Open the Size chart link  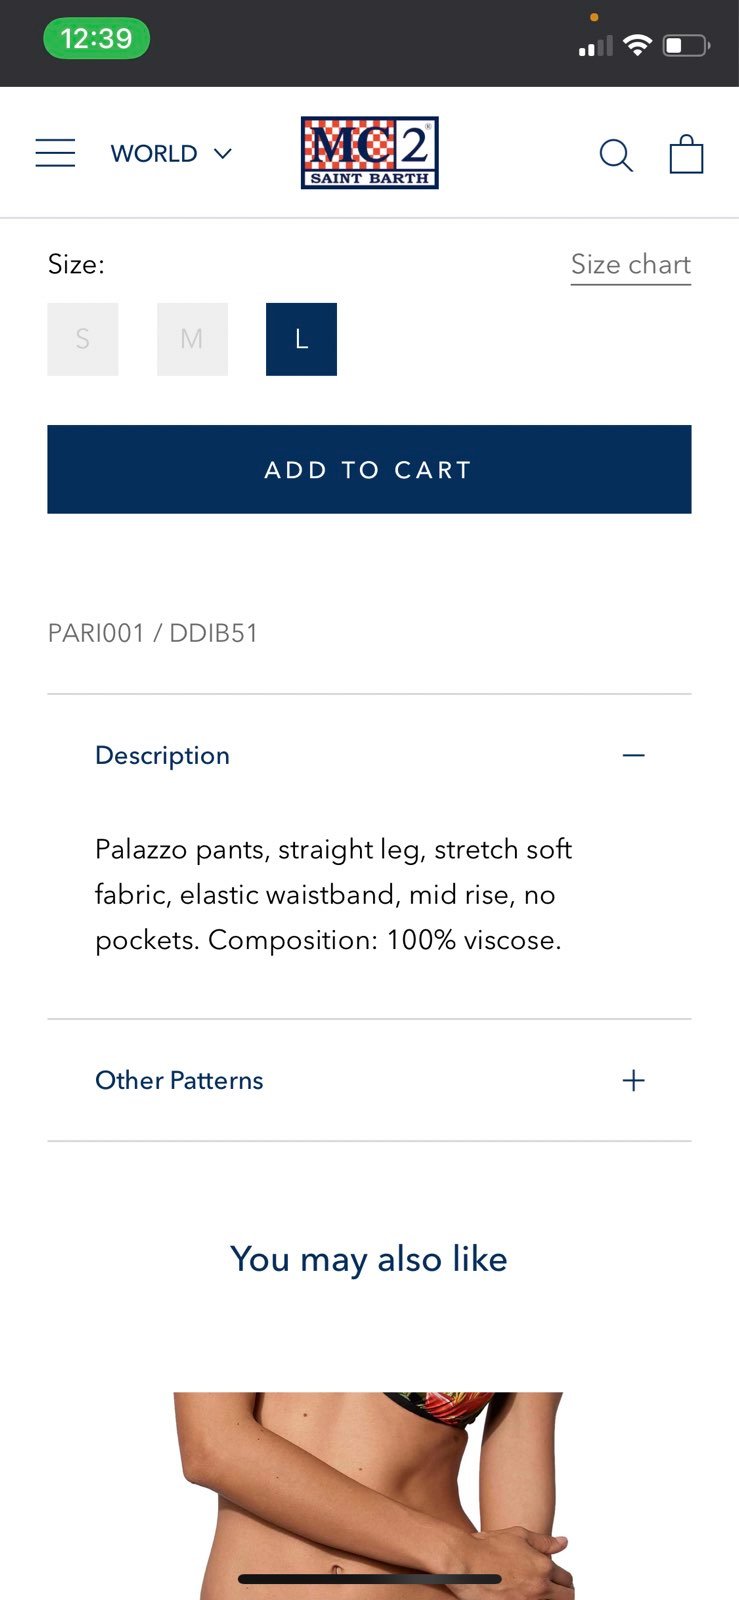pos(631,265)
